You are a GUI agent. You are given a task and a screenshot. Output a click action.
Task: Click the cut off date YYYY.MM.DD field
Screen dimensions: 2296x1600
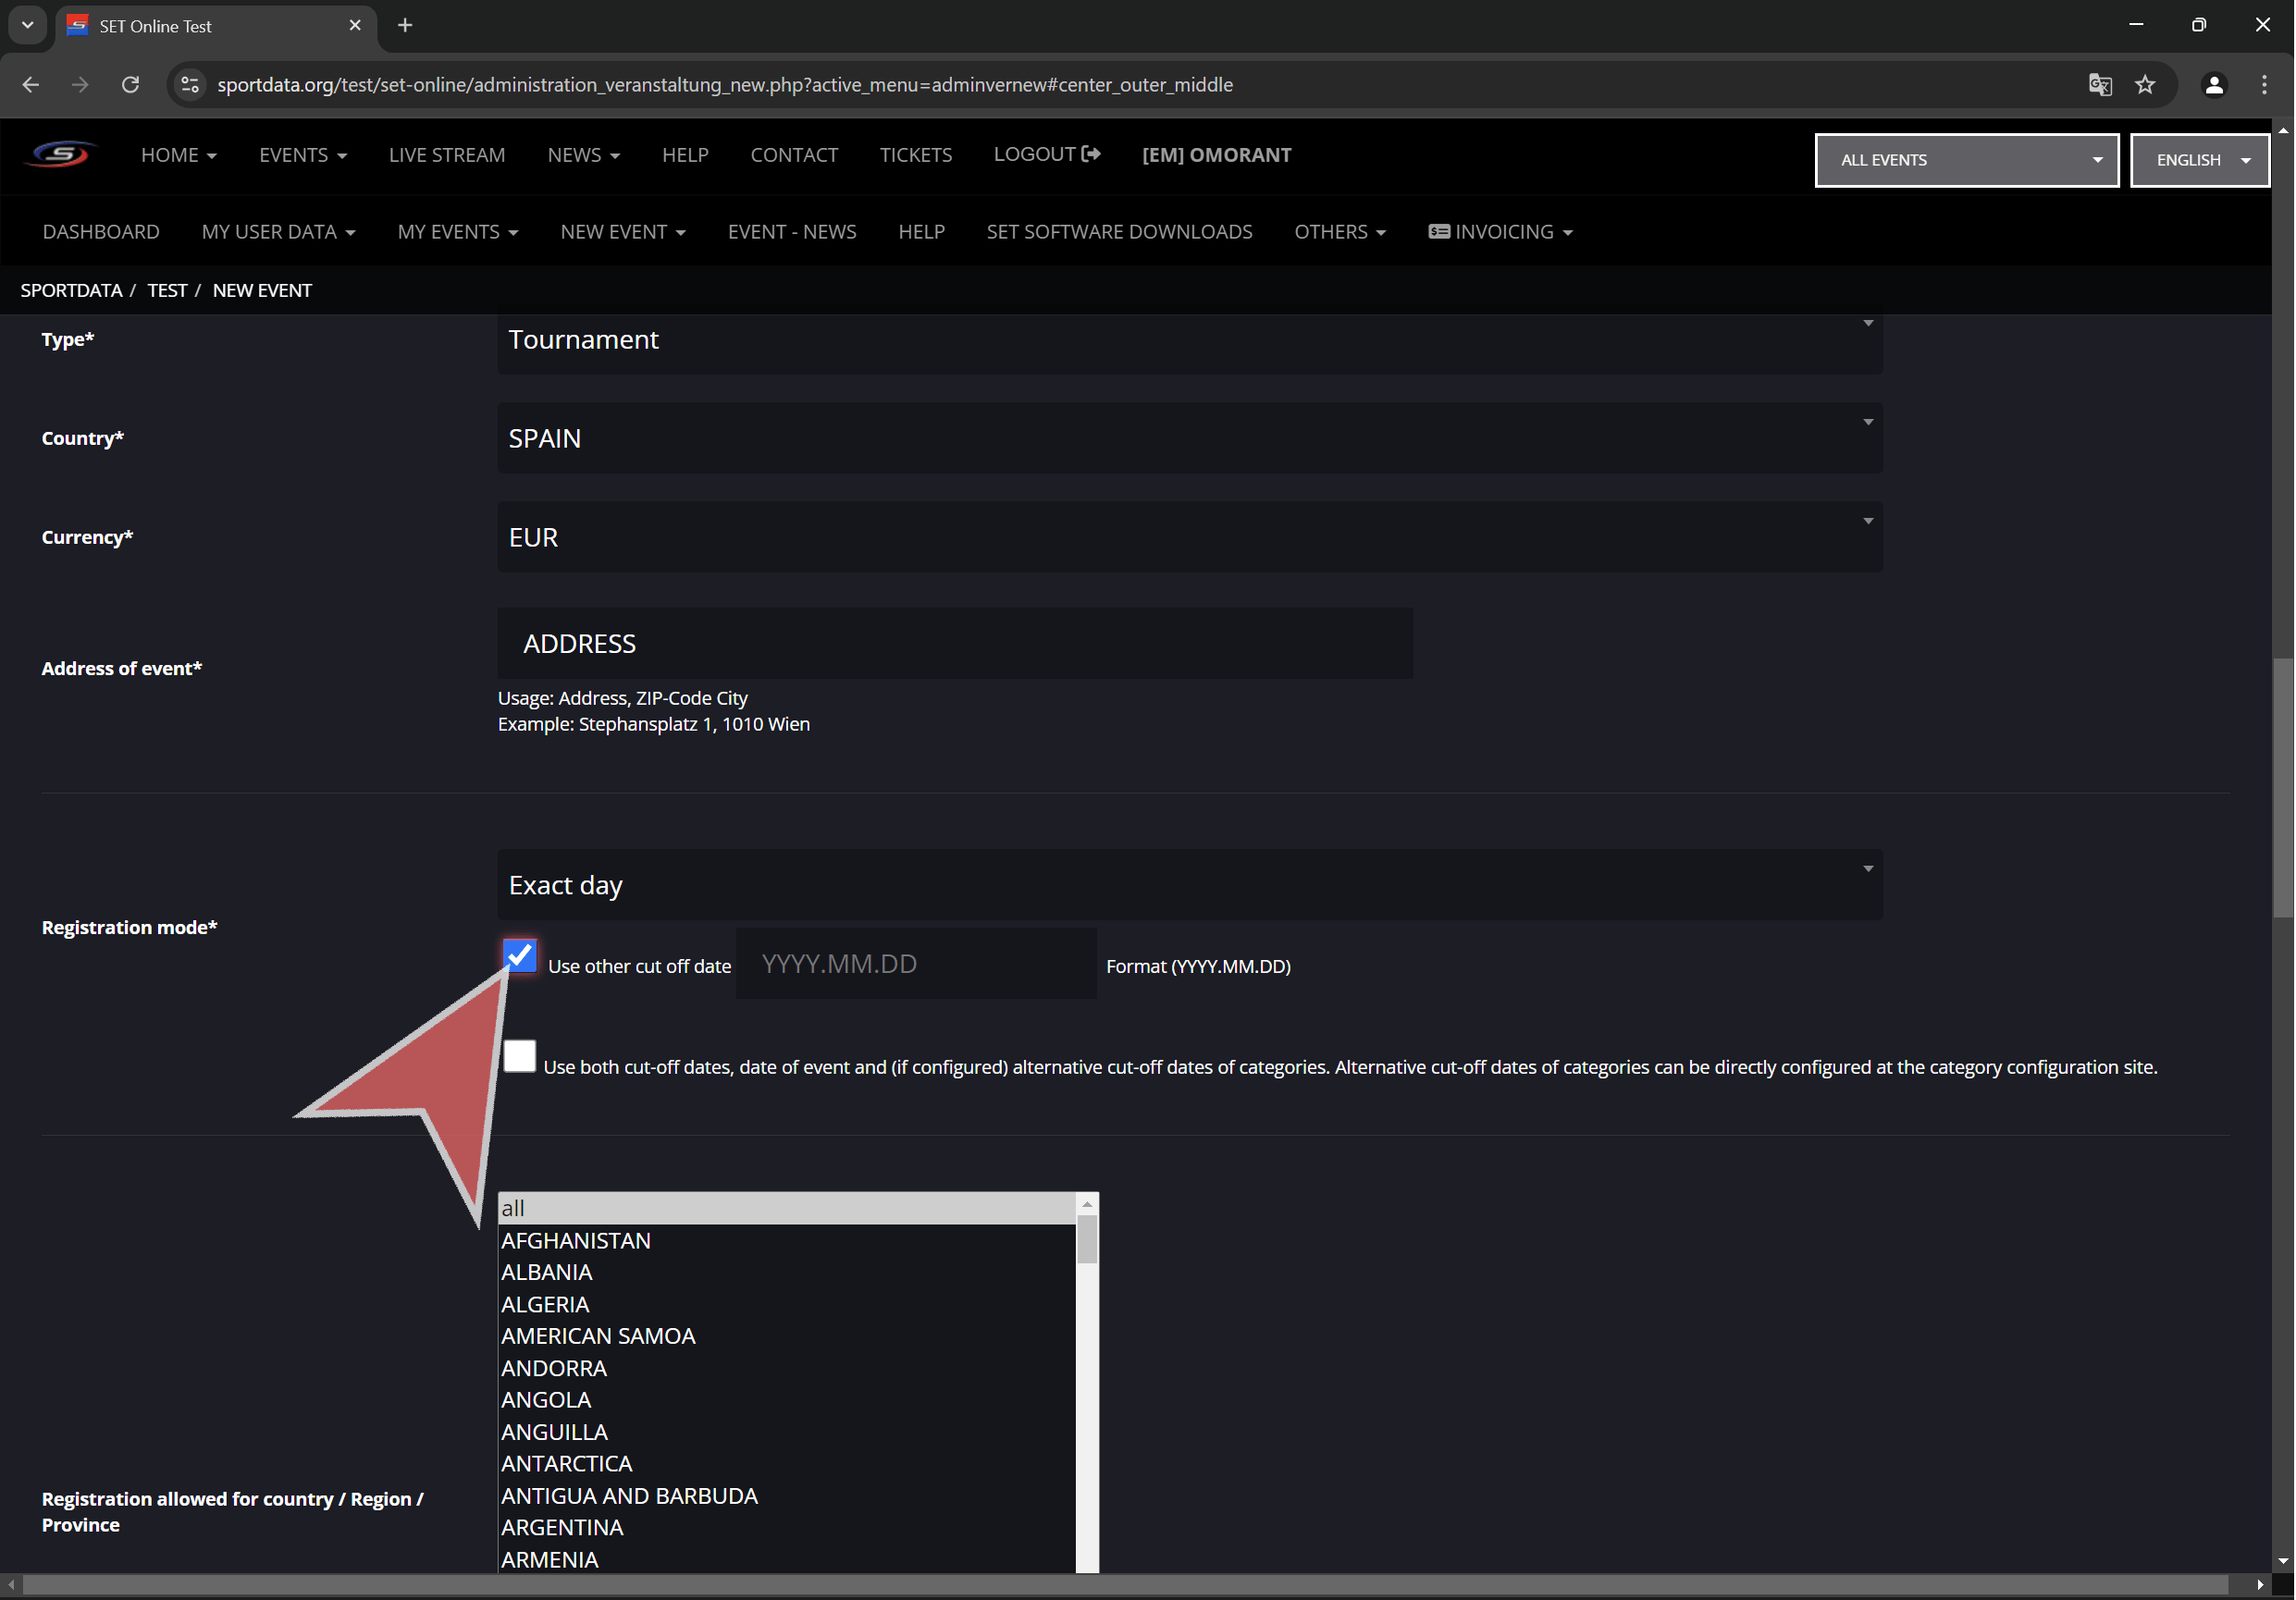click(x=915, y=964)
